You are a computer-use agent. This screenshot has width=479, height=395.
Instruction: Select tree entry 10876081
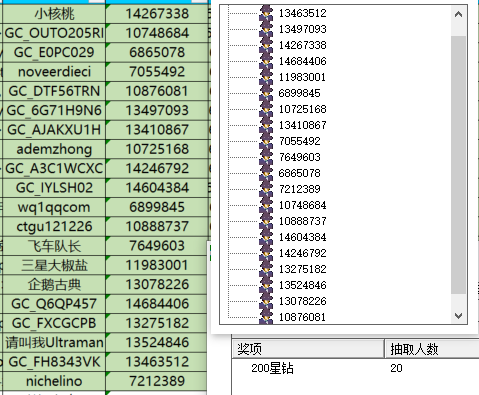click(x=302, y=317)
